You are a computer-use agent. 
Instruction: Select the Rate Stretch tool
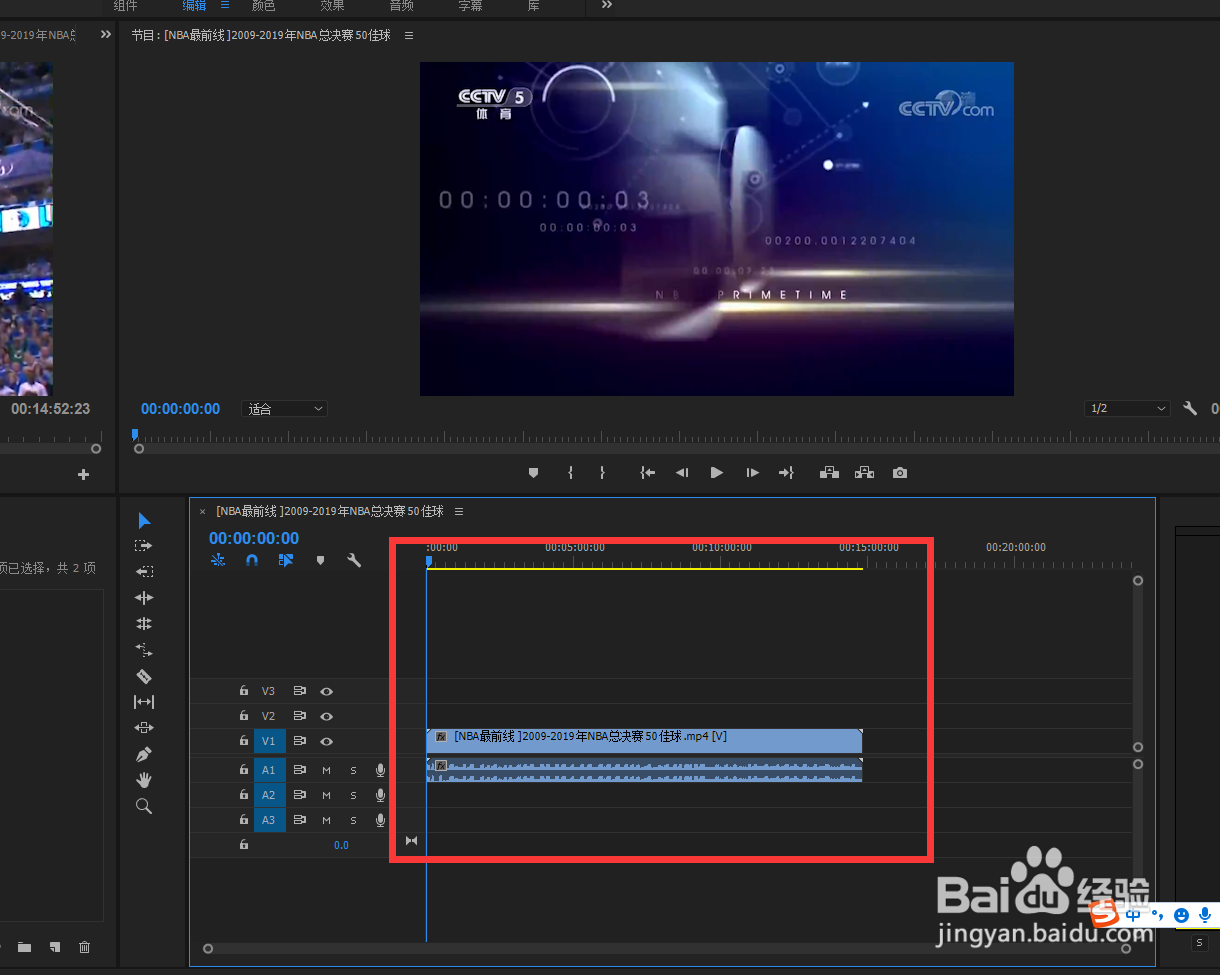pyautogui.click(x=144, y=650)
